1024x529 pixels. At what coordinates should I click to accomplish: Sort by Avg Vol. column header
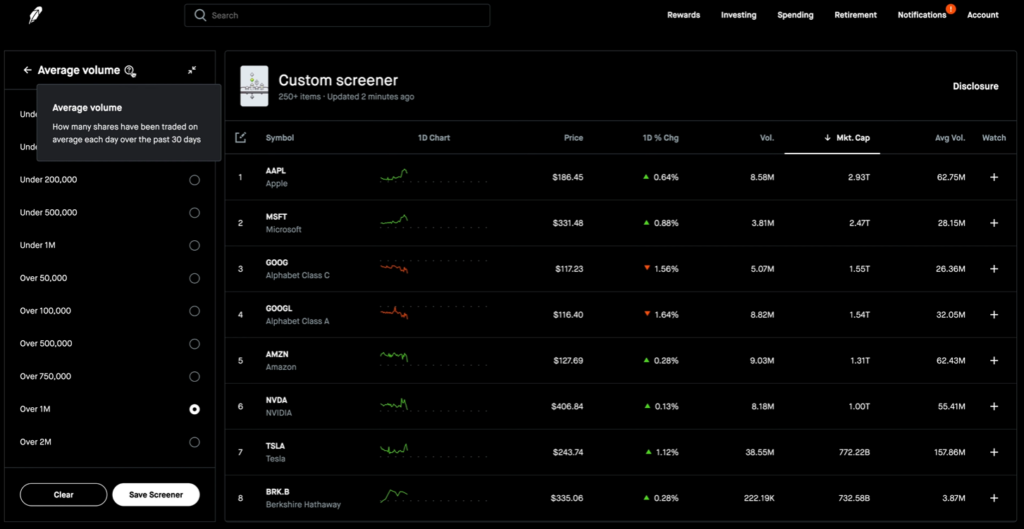tap(950, 138)
